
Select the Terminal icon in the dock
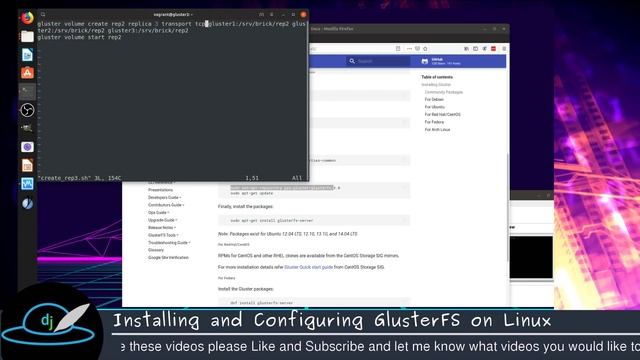[x=27, y=91]
